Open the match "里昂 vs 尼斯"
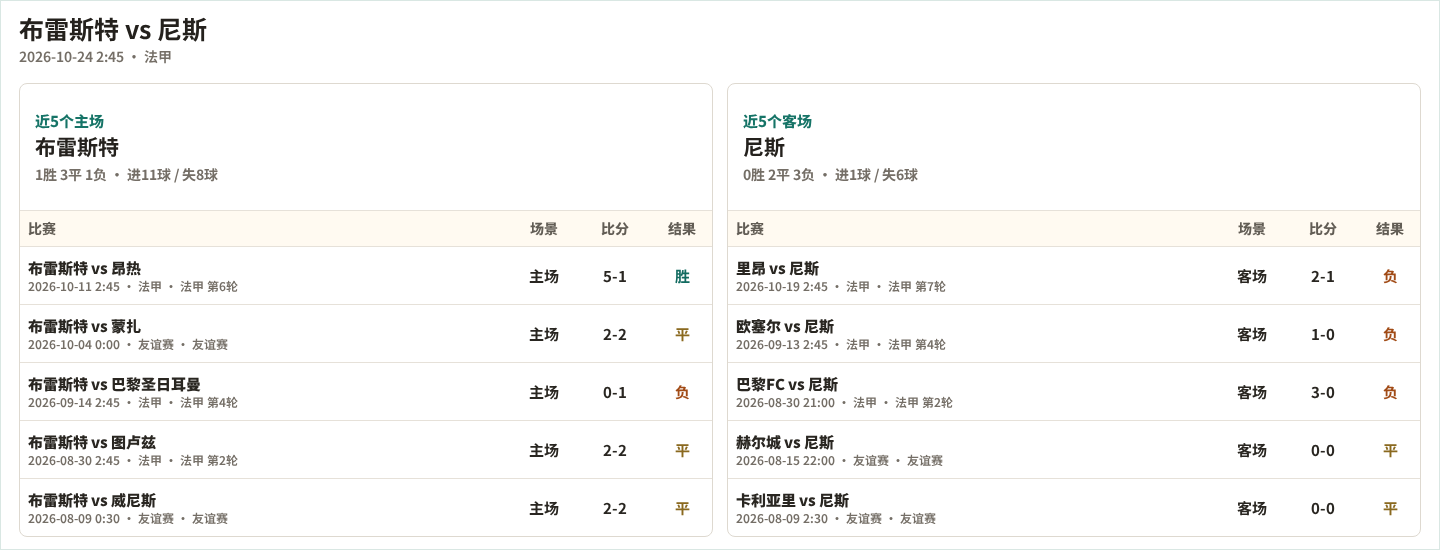1440x550 pixels. coord(777,268)
